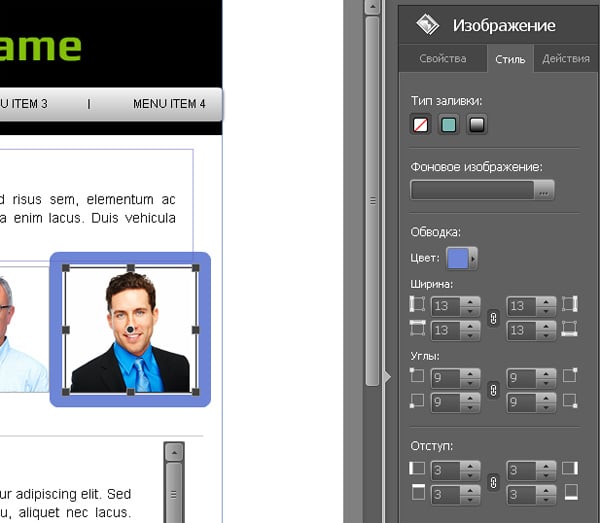Screen dimensions: 600x523
Task: Click MENU ITEM 4 in navigation bar
Action: point(169,104)
